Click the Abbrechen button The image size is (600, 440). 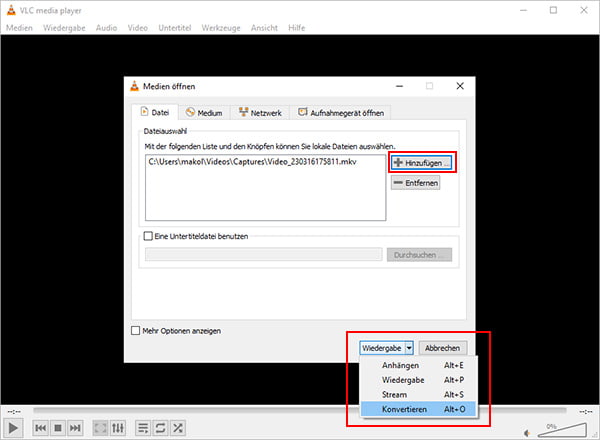click(443, 348)
